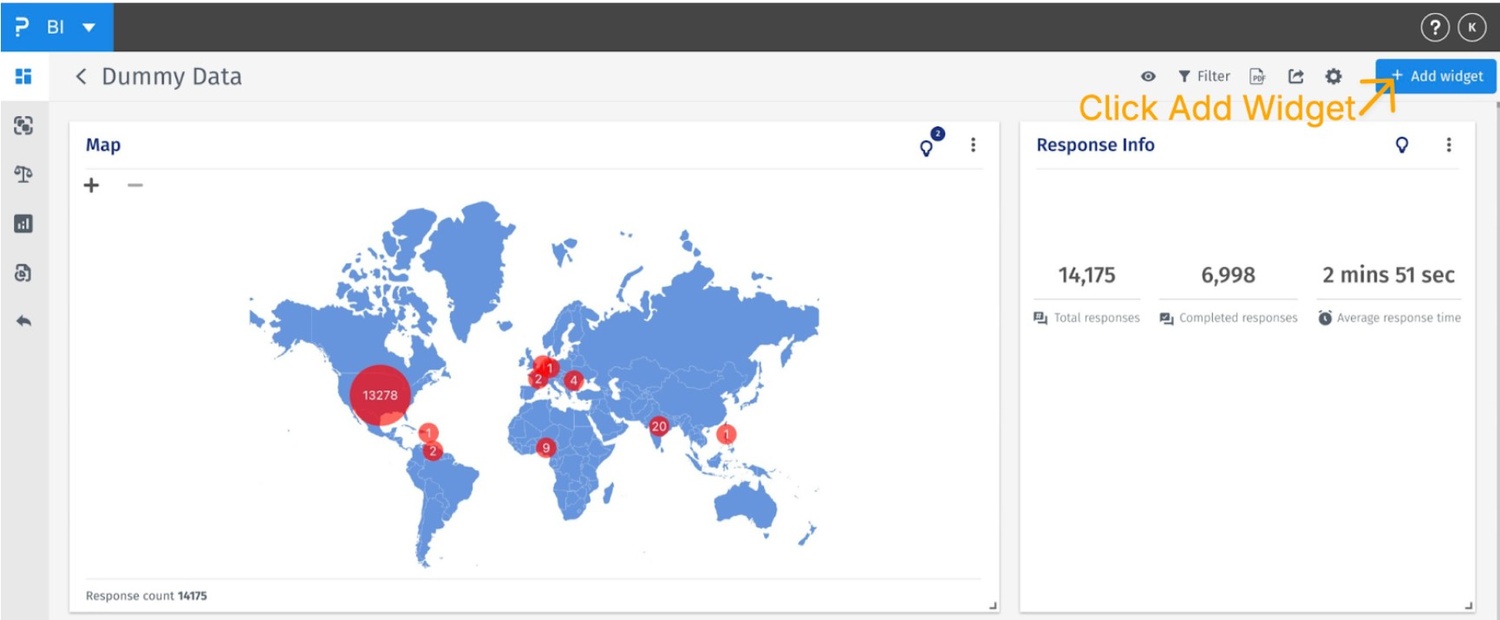Click the Add widget button
The image size is (1500, 620).
coord(1436,76)
